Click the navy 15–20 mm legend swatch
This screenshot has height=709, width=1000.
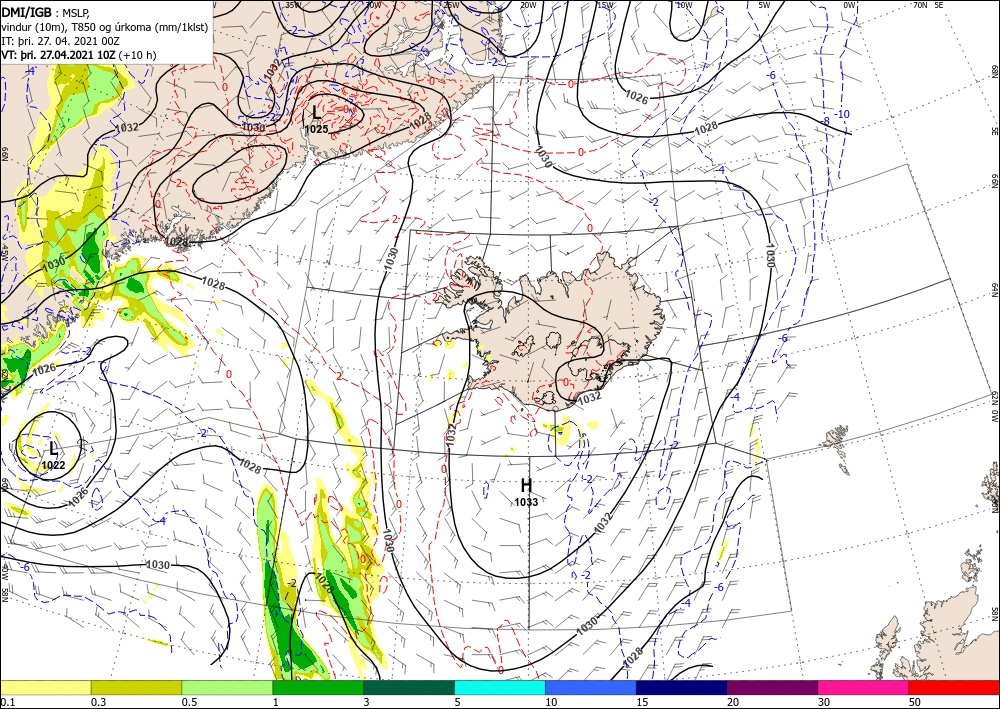pyautogui.click(x=682, y=687)
